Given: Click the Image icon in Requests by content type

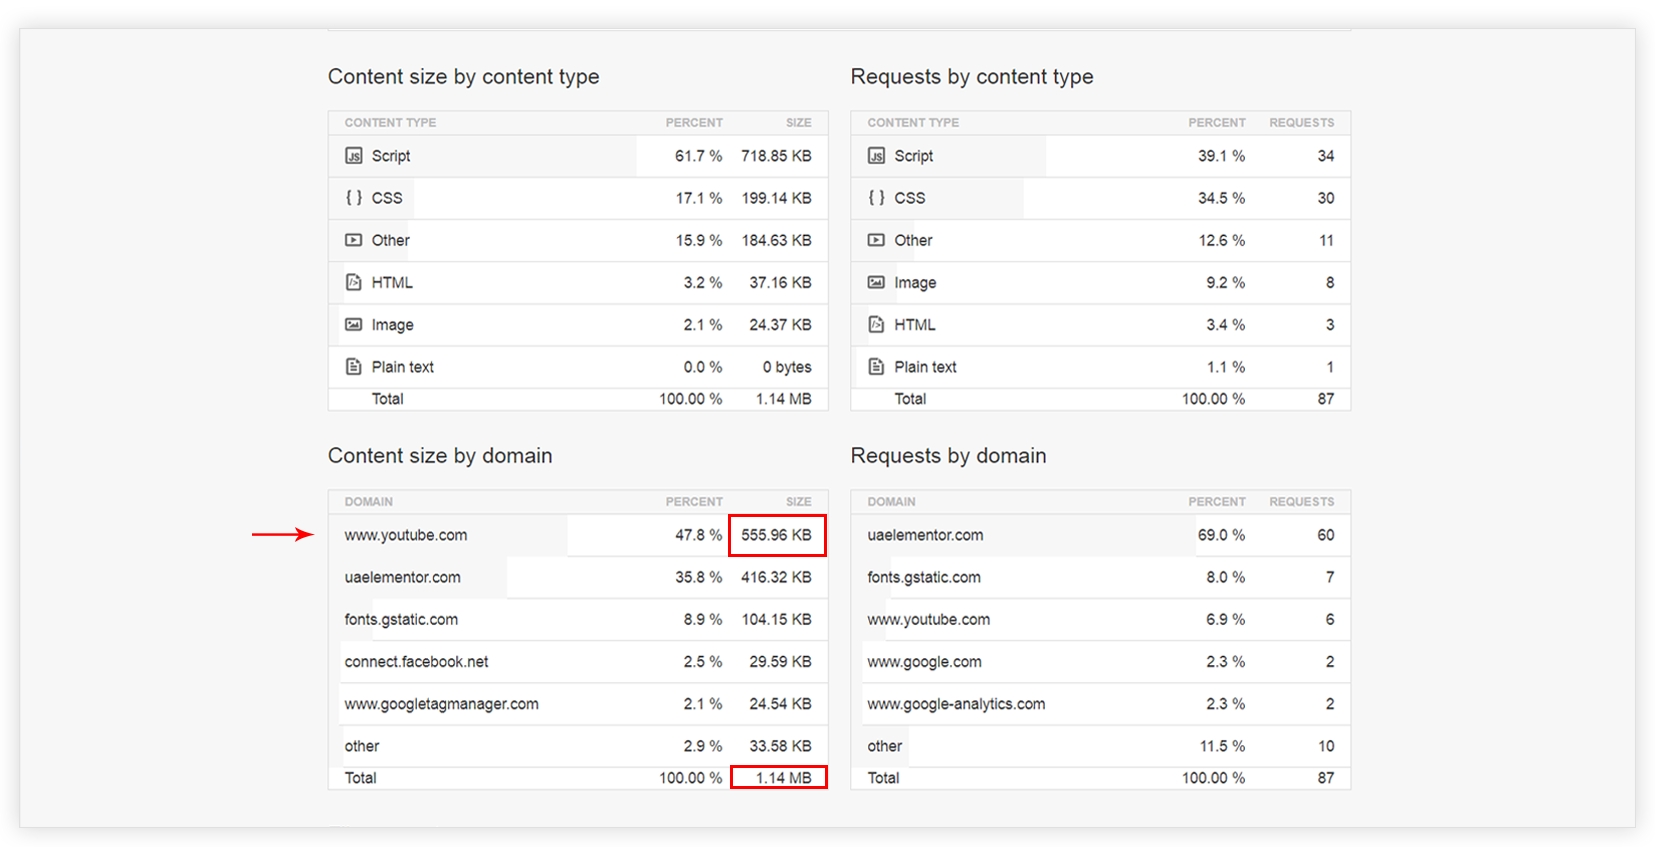Looking at the screenshot, I should [x=876, y=283].
